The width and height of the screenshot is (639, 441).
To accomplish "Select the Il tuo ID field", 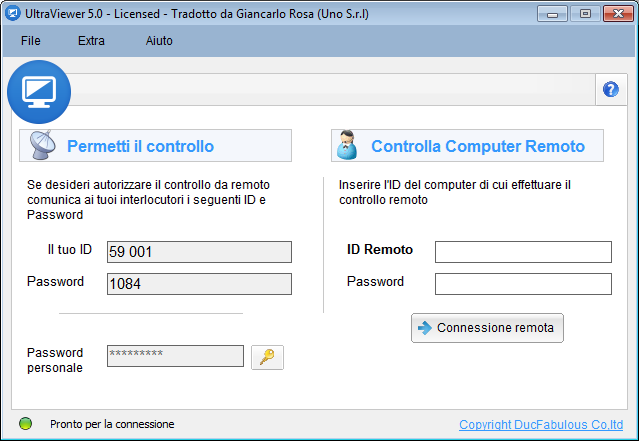I will (199, 252).
